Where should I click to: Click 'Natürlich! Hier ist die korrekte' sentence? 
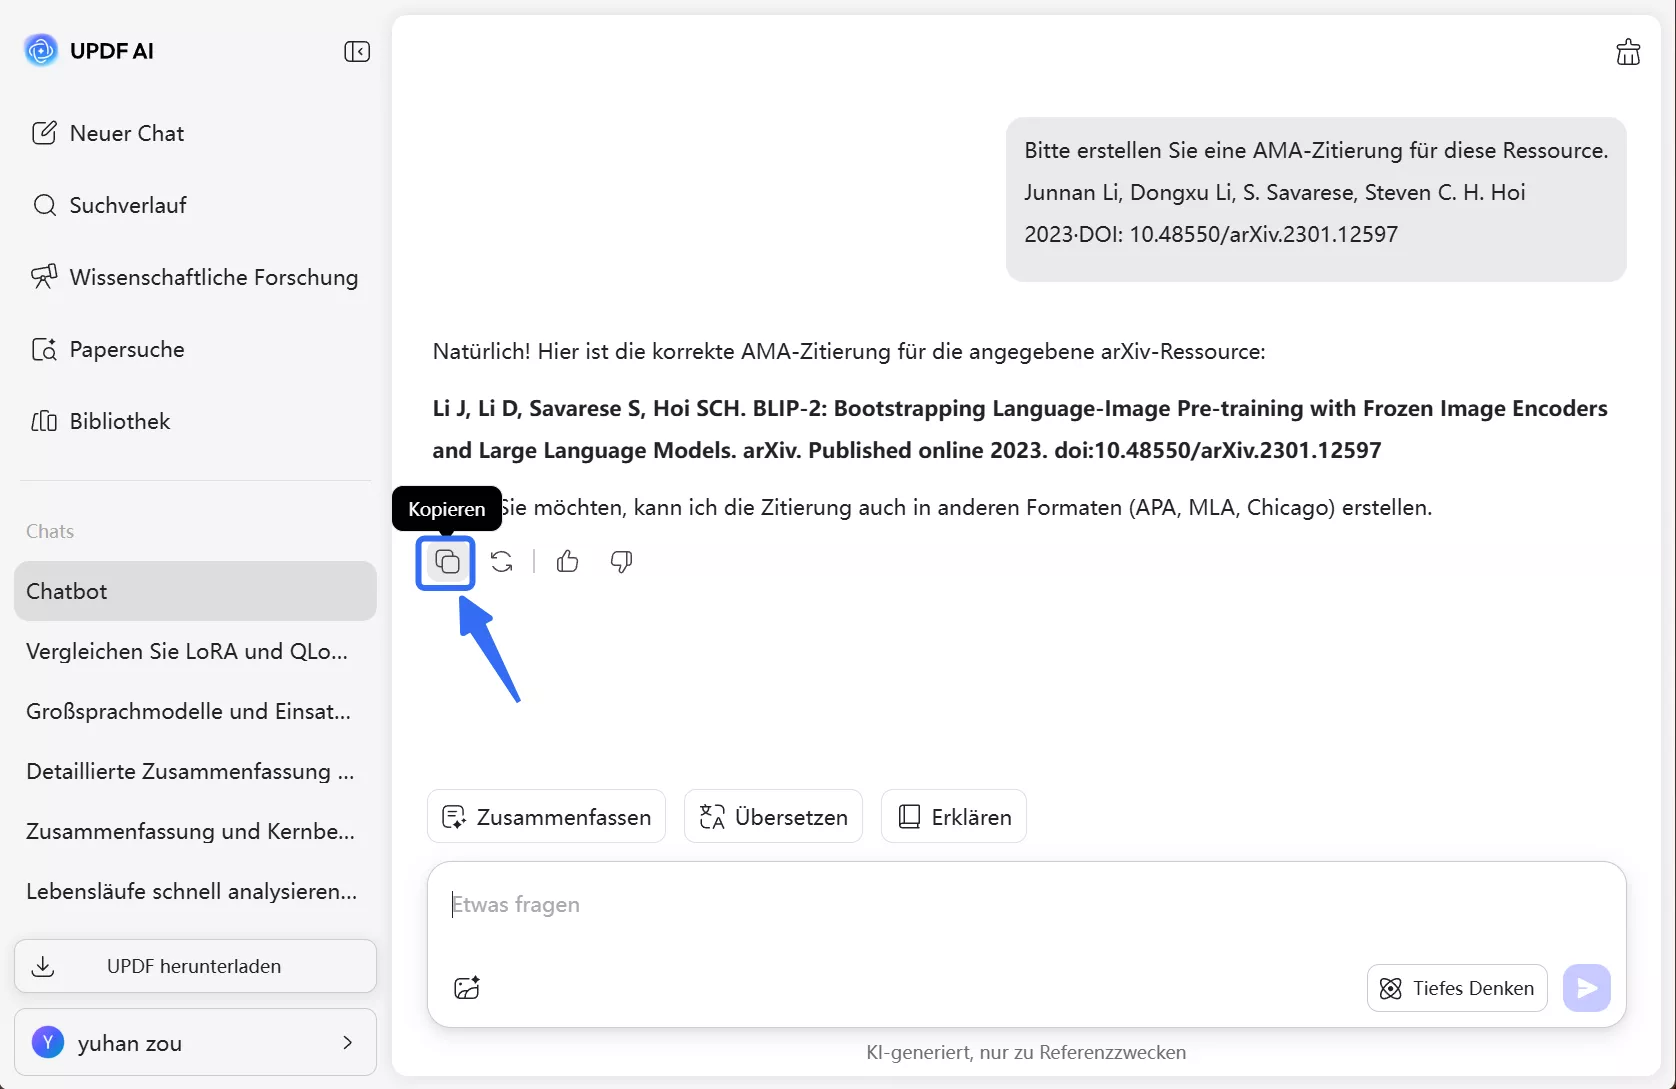(x=849, y=351)
